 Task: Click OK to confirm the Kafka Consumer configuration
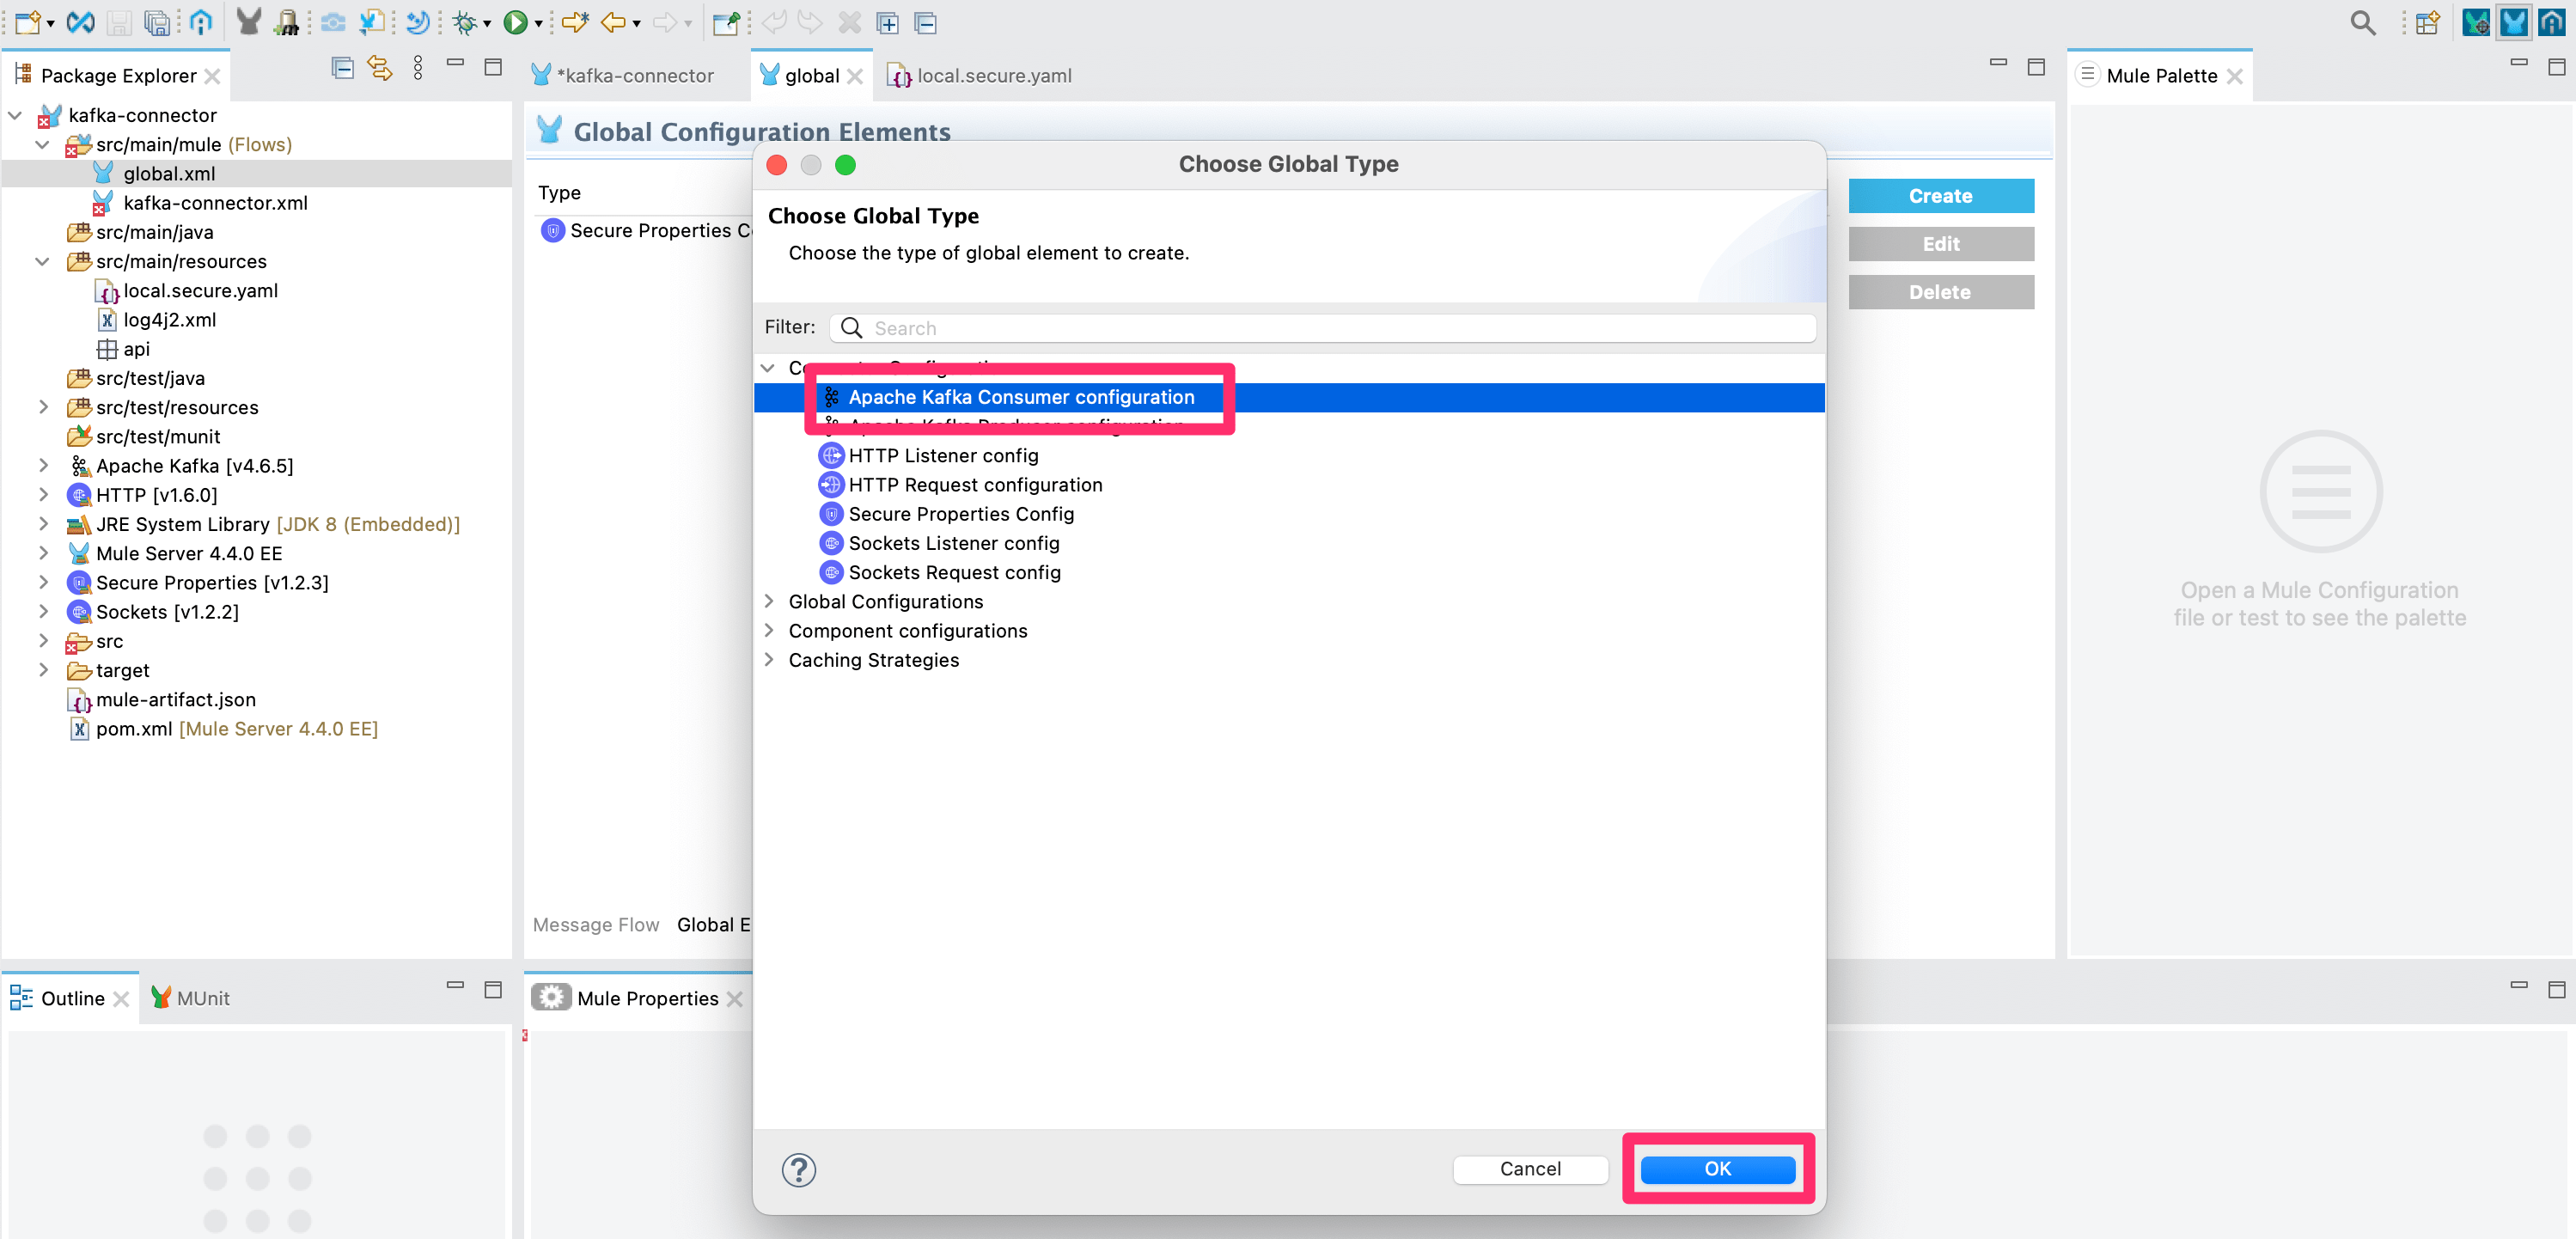[1716, 1169]
